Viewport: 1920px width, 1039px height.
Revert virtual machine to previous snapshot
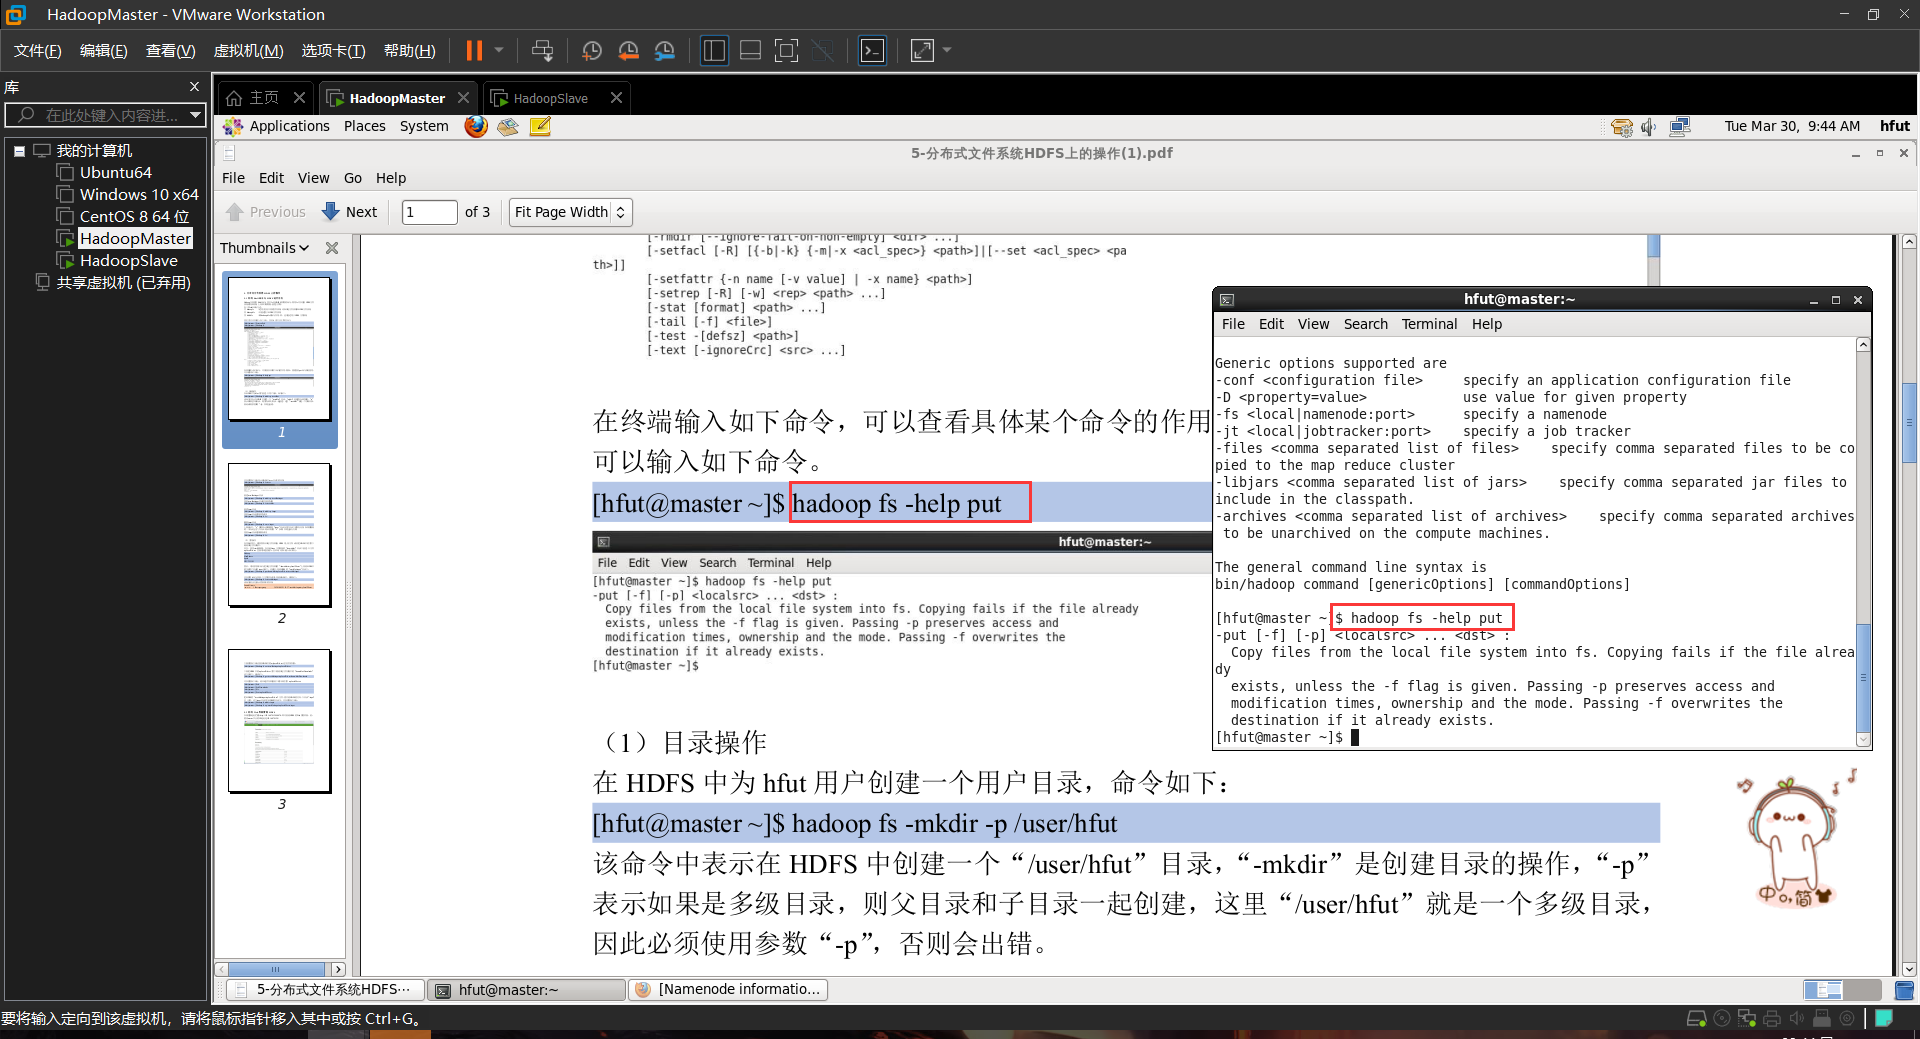(x=628, y=50)
